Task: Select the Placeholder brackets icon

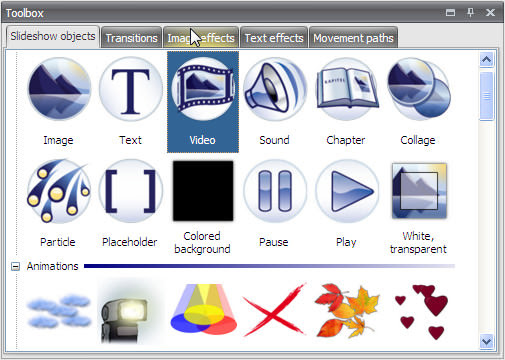Action: (x=131, y=191)
